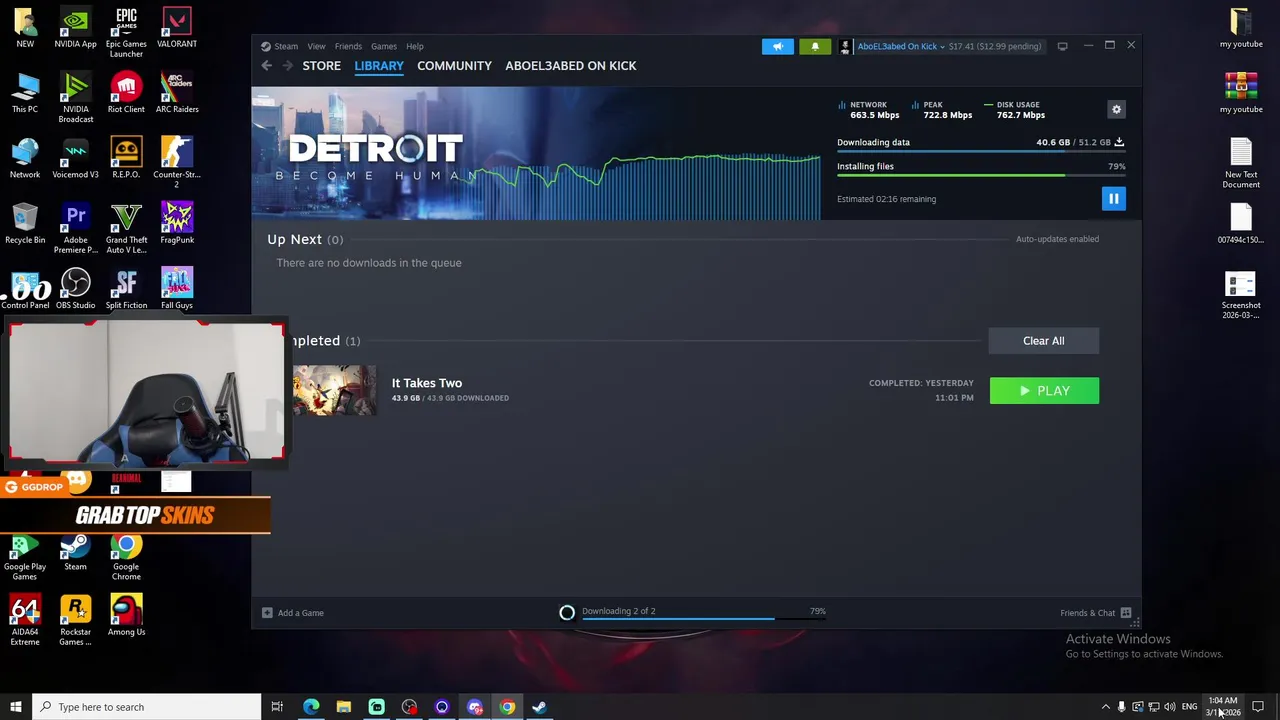Viewport: 1280px width, 720px height.
Task: Open File Explorer from the taskbar
Action: point(344,707)
